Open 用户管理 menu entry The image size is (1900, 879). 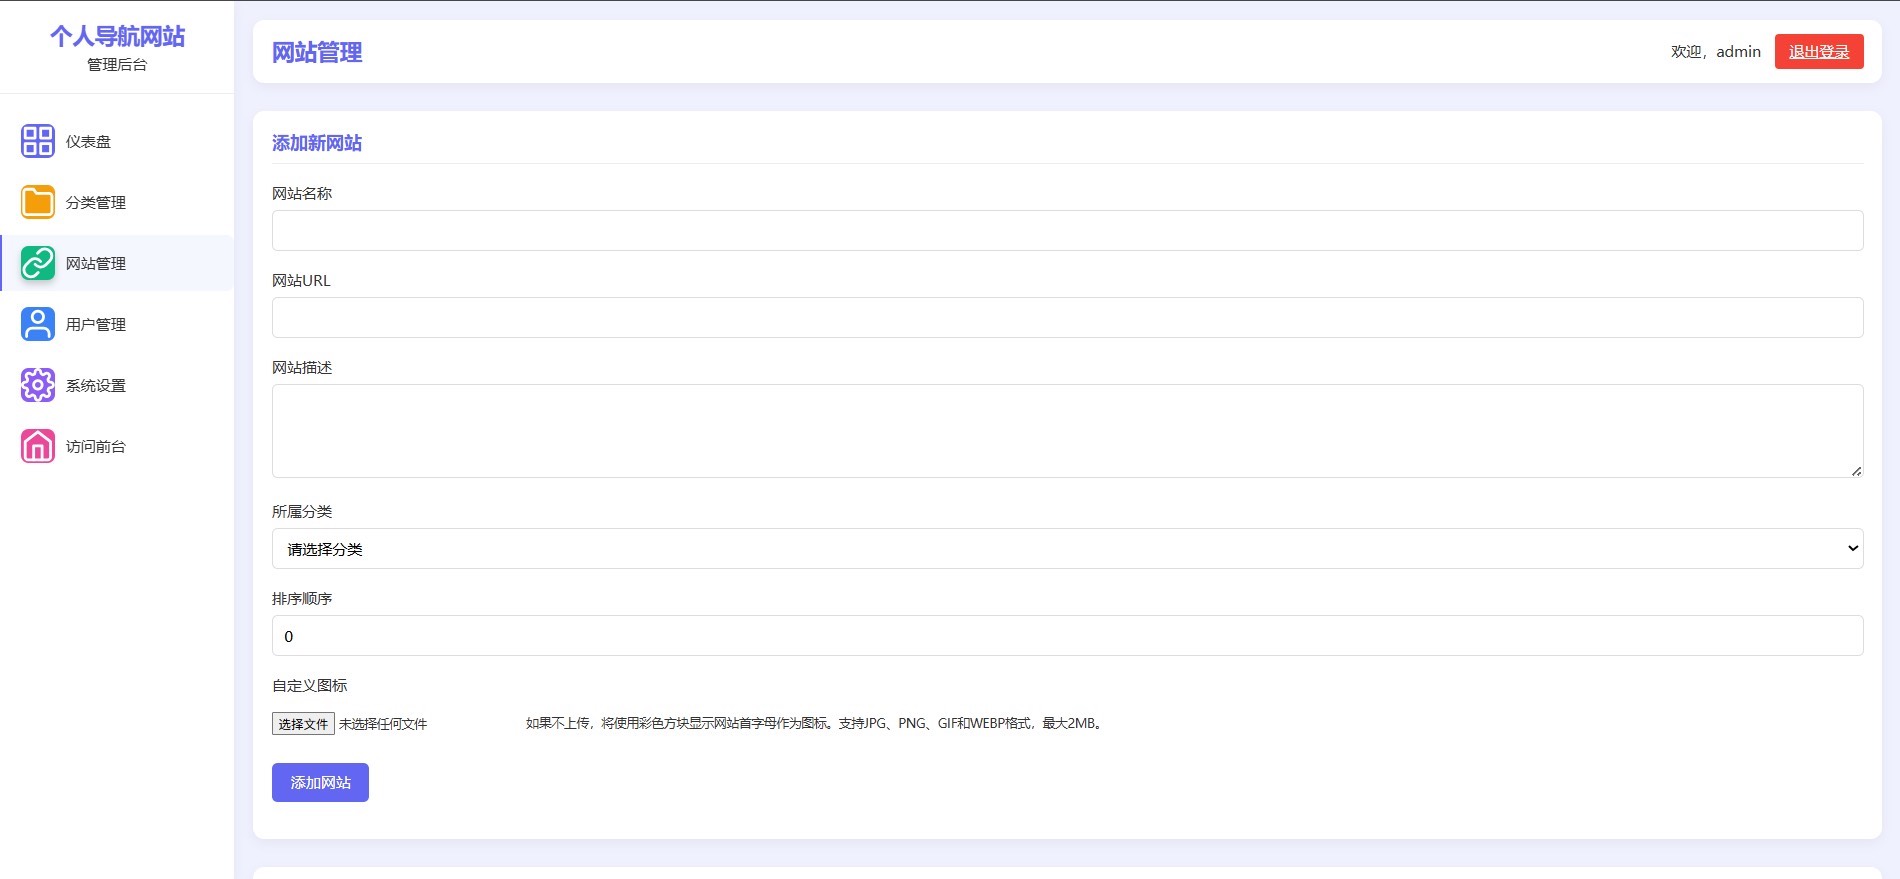117,324
